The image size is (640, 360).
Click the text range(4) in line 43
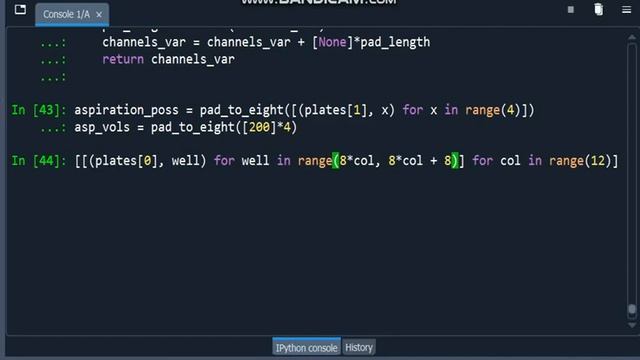tap(493, 110)
